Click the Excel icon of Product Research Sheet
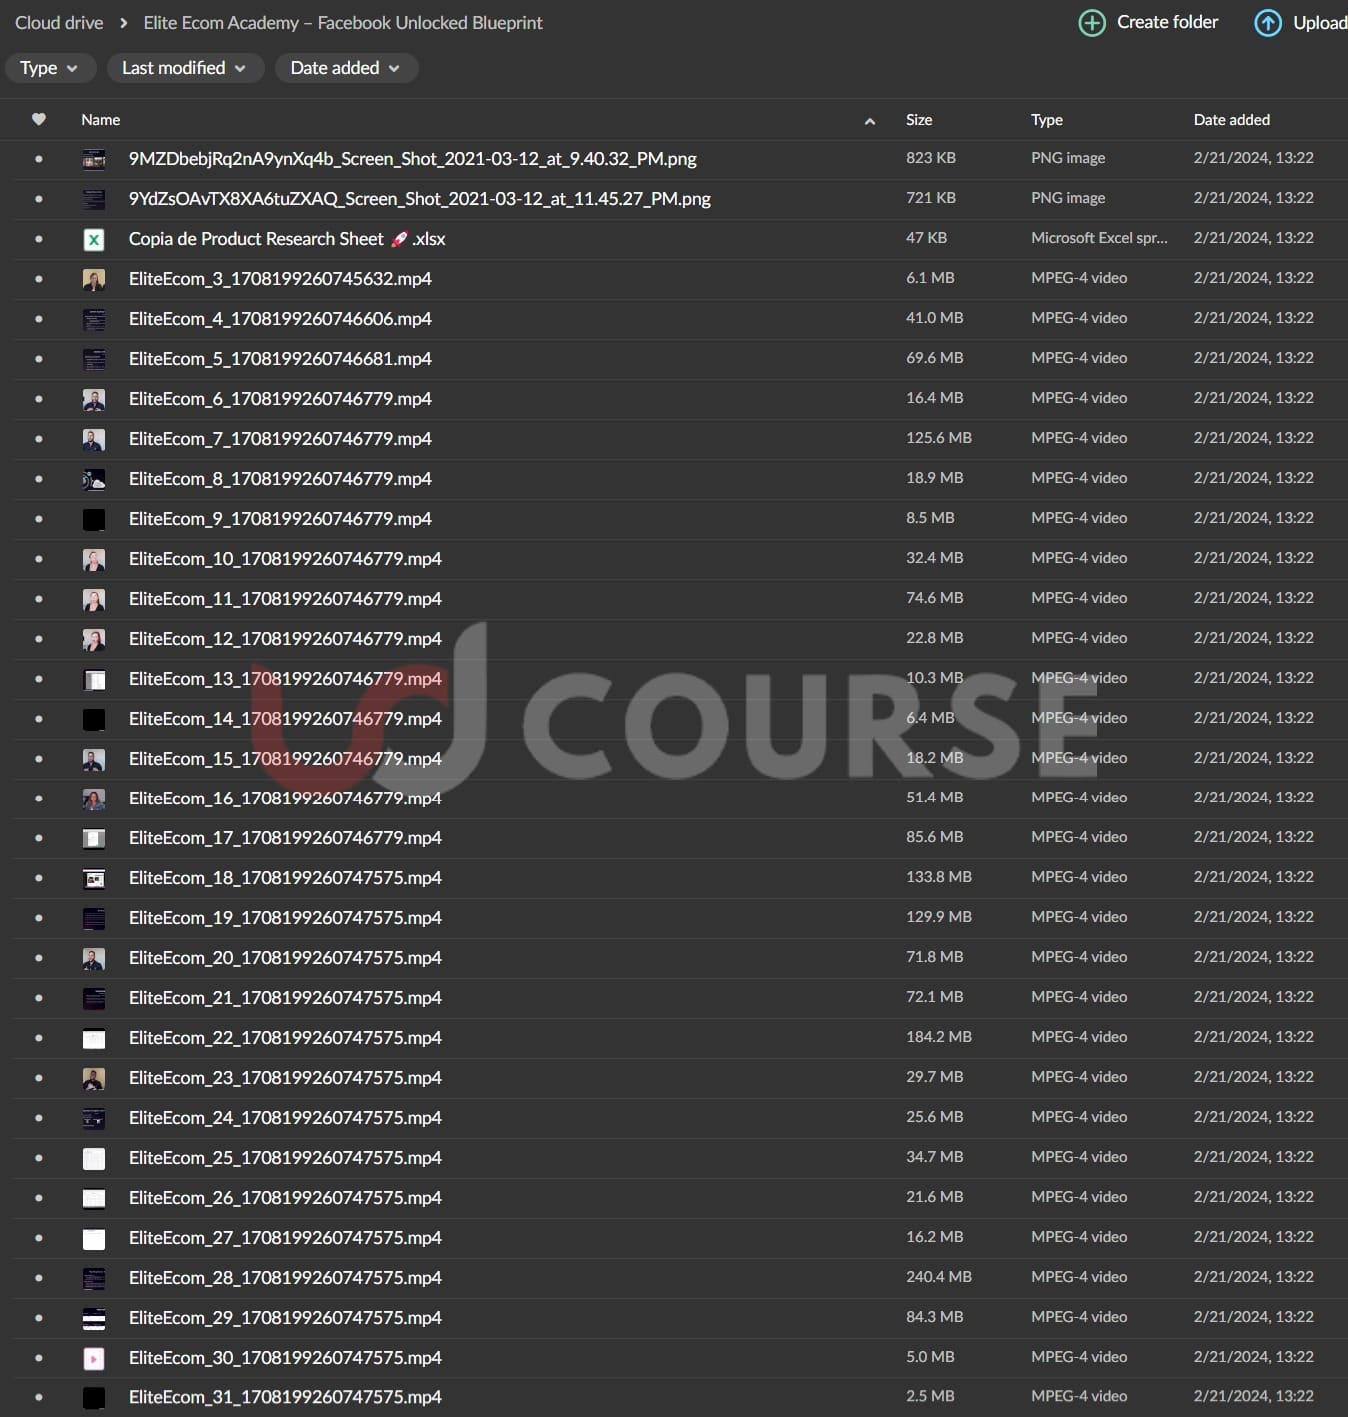This screenshot has width=1348, height=1417. [x=94, y=239]
